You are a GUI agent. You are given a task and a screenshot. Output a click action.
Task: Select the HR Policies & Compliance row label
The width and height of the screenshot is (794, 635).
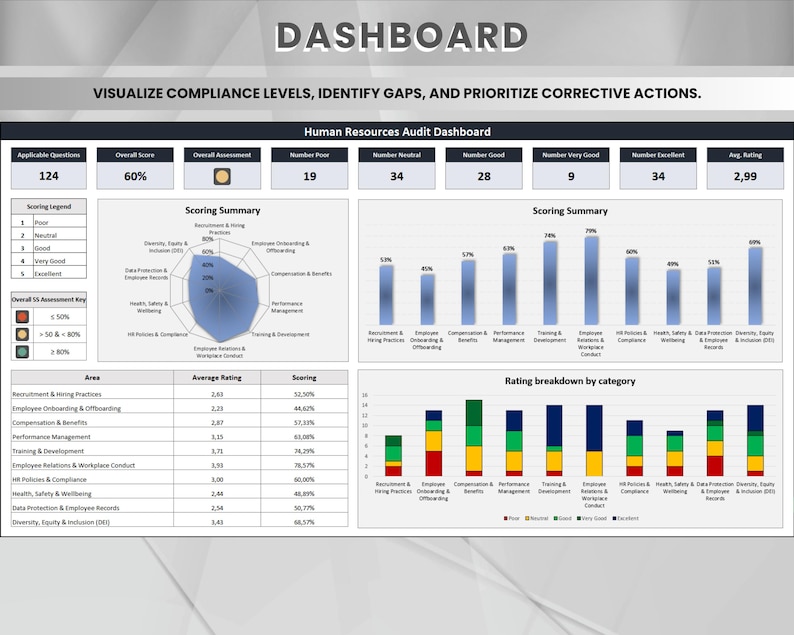pyautogui.click(x=49, y=479)
